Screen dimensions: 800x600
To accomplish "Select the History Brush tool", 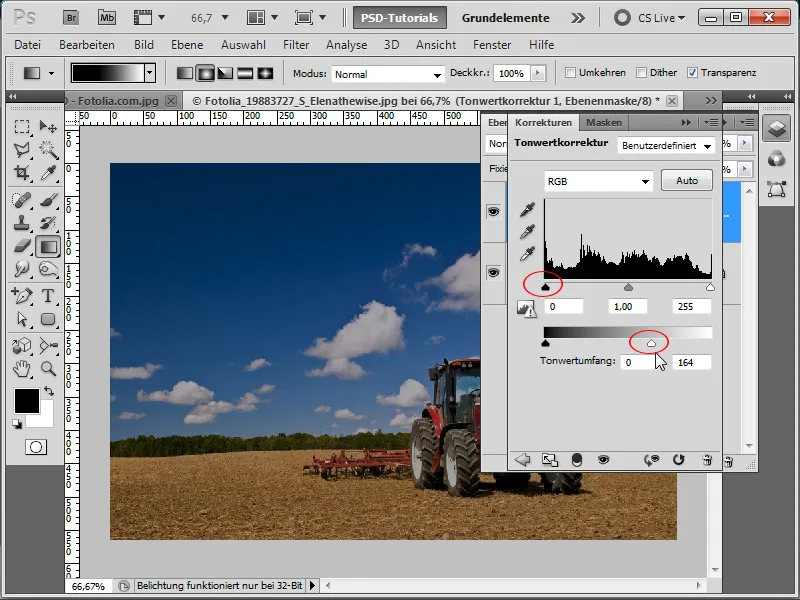I will (48, 223).
